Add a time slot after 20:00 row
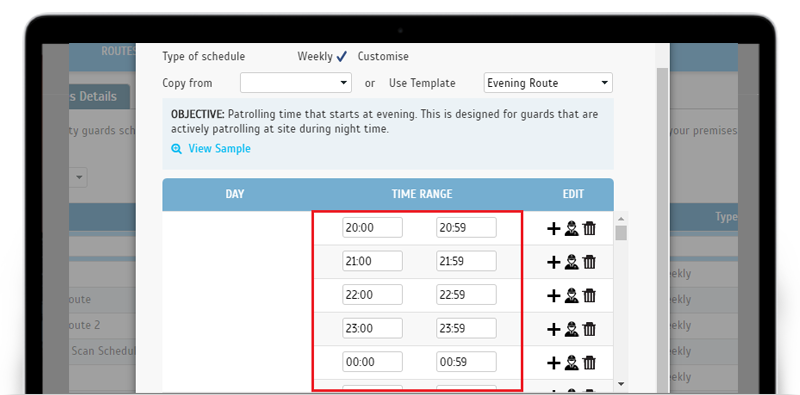 554,229
